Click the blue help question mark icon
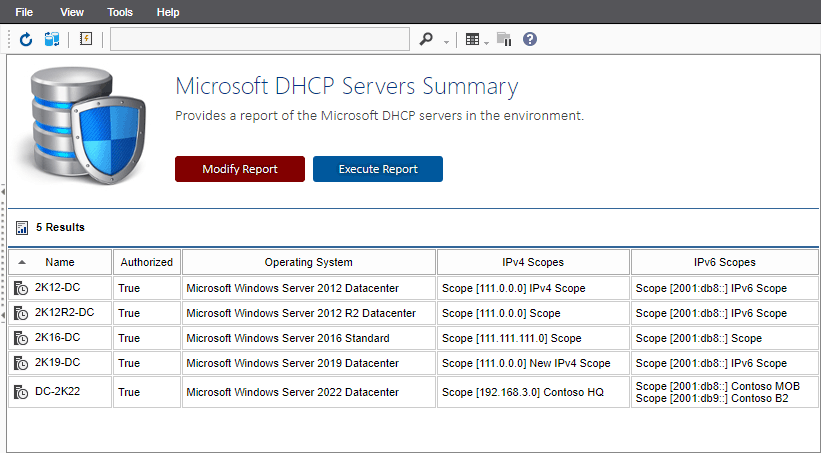 (x=530, y=39)
